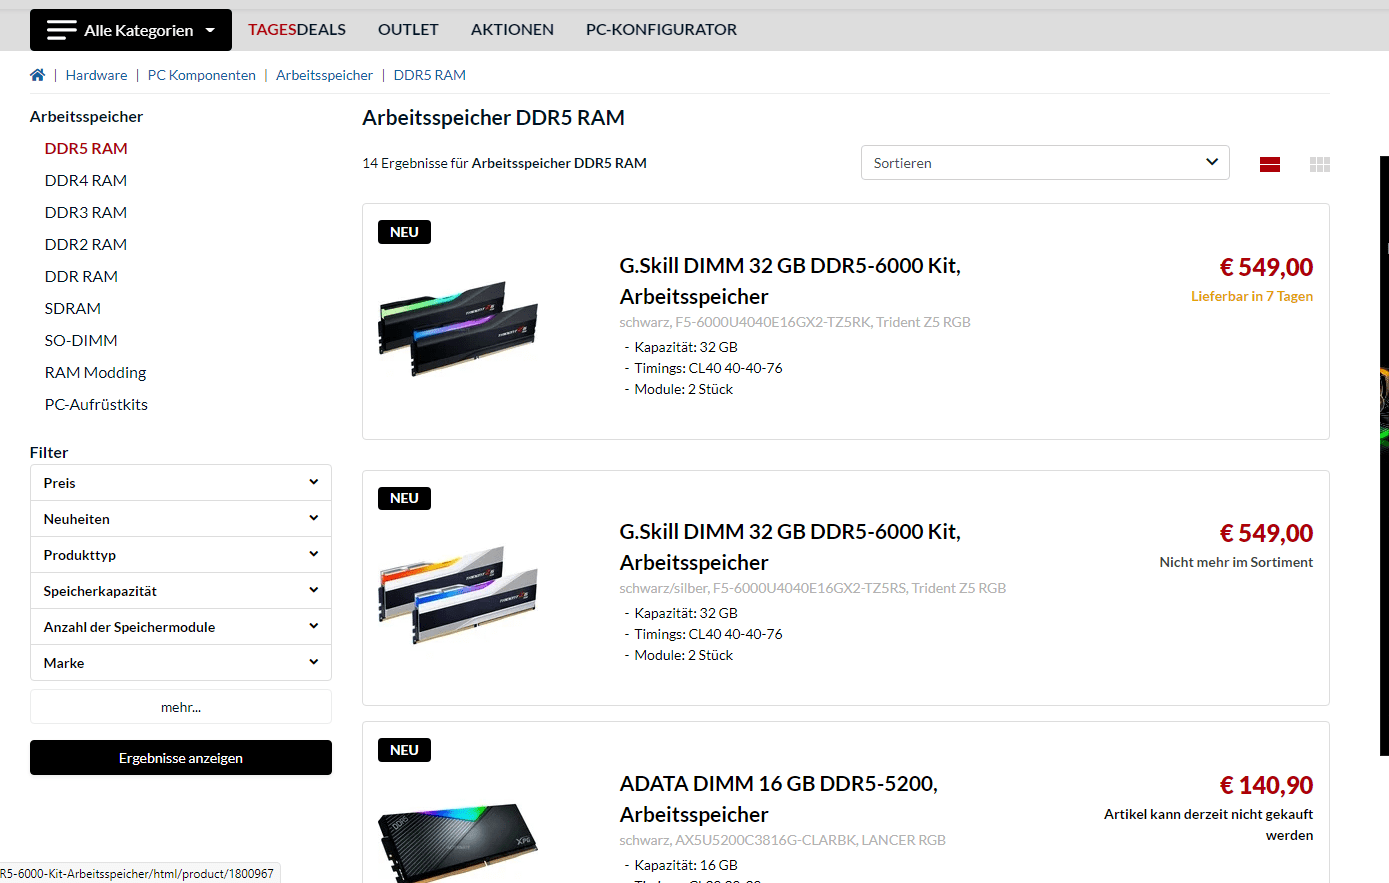The width and height of the screenshot is (1389, 883).
Task: Show more filters with mehr...
Action: [181, 707]
